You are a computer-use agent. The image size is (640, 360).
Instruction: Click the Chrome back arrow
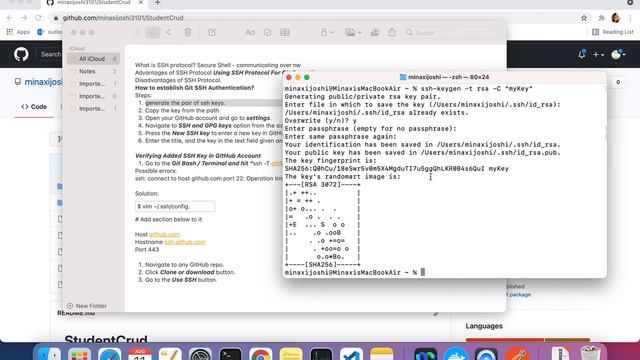[10, 18]
